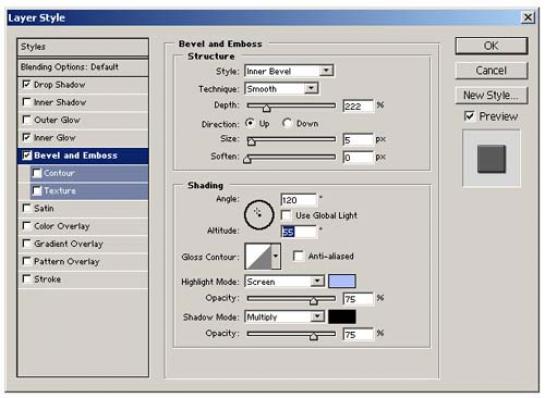Click the Cancel button

pyautogui.click(x=491, y=71)
